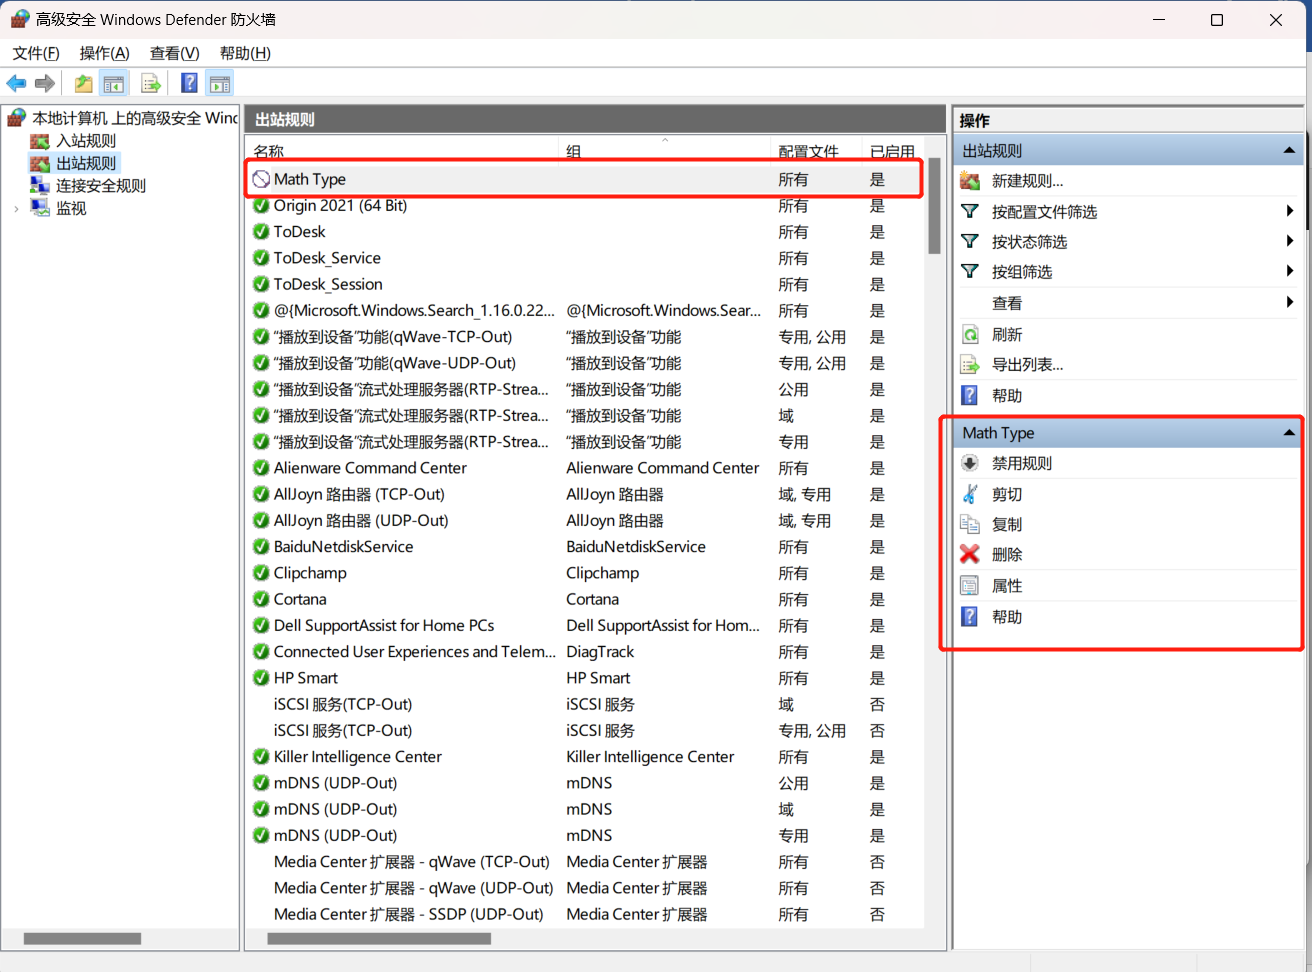The height and width of the screenshot is (972, 1312).
Task: Toggle the show/hide console tree toolbar icon
Action: (114, 83)
